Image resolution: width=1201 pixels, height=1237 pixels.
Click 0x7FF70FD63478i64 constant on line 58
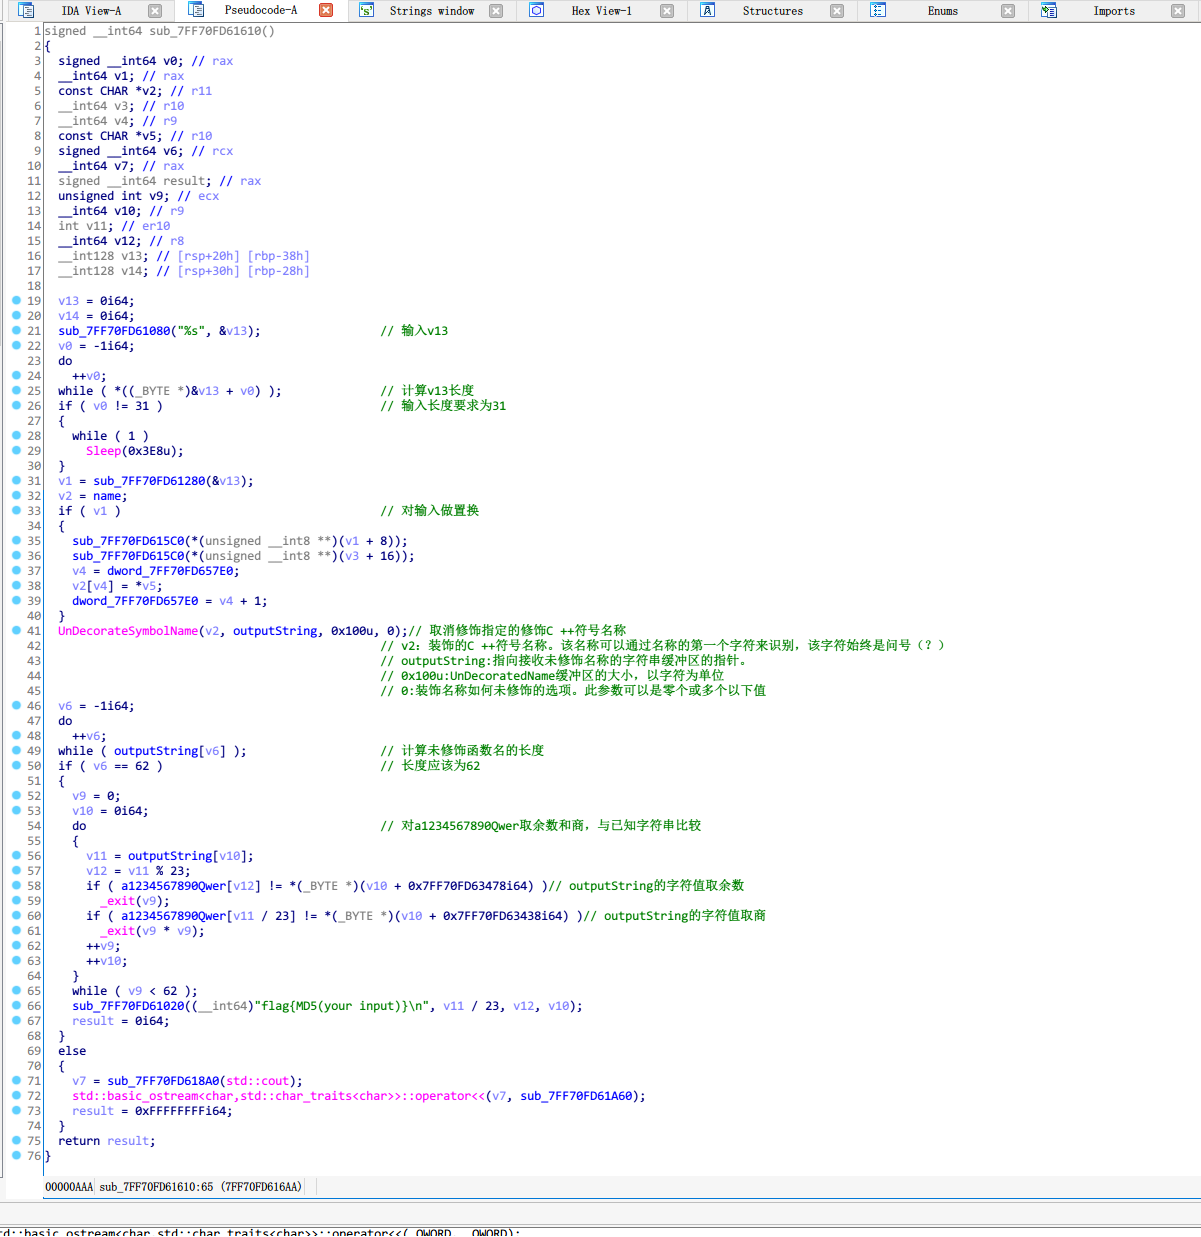[x=470, y=886]
